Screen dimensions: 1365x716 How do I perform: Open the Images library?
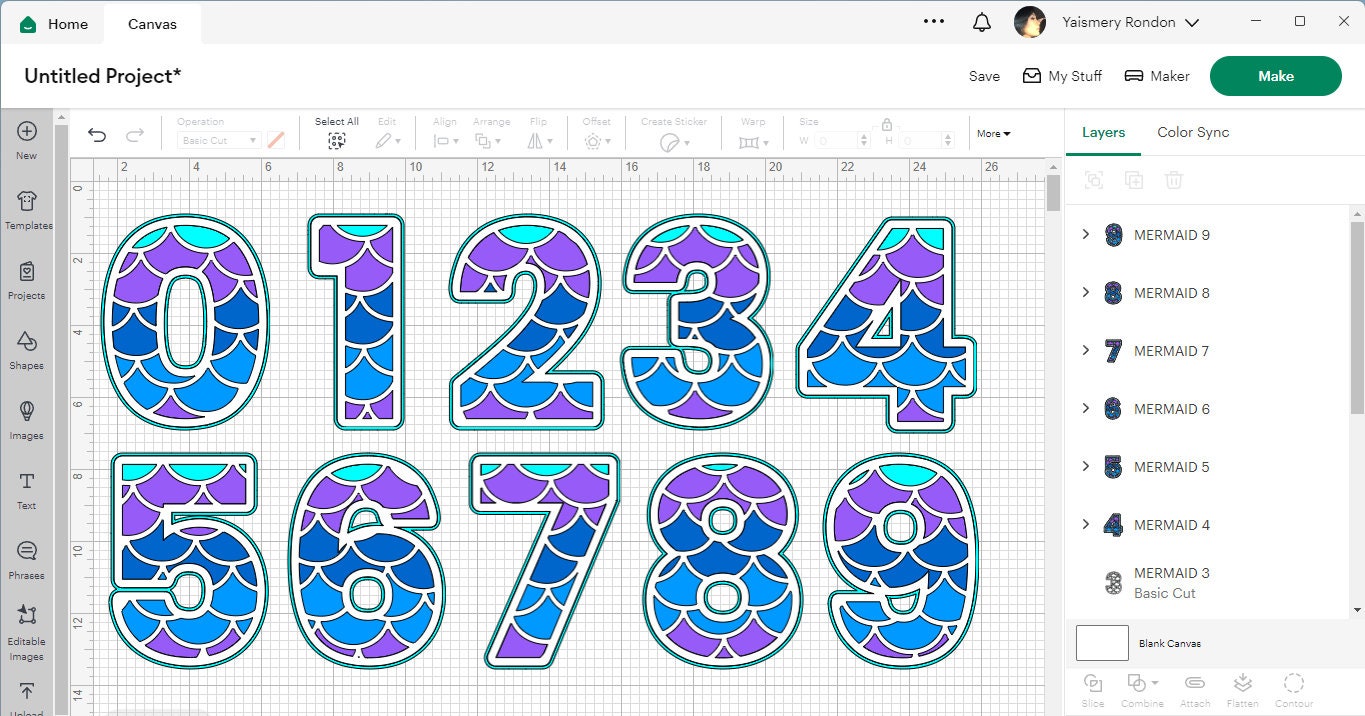pos(27,419)
